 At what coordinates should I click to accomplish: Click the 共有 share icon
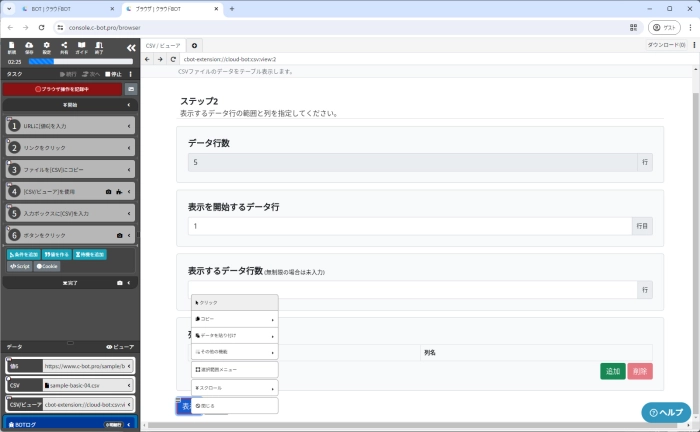pyautogui.click(x=64, y=47)
